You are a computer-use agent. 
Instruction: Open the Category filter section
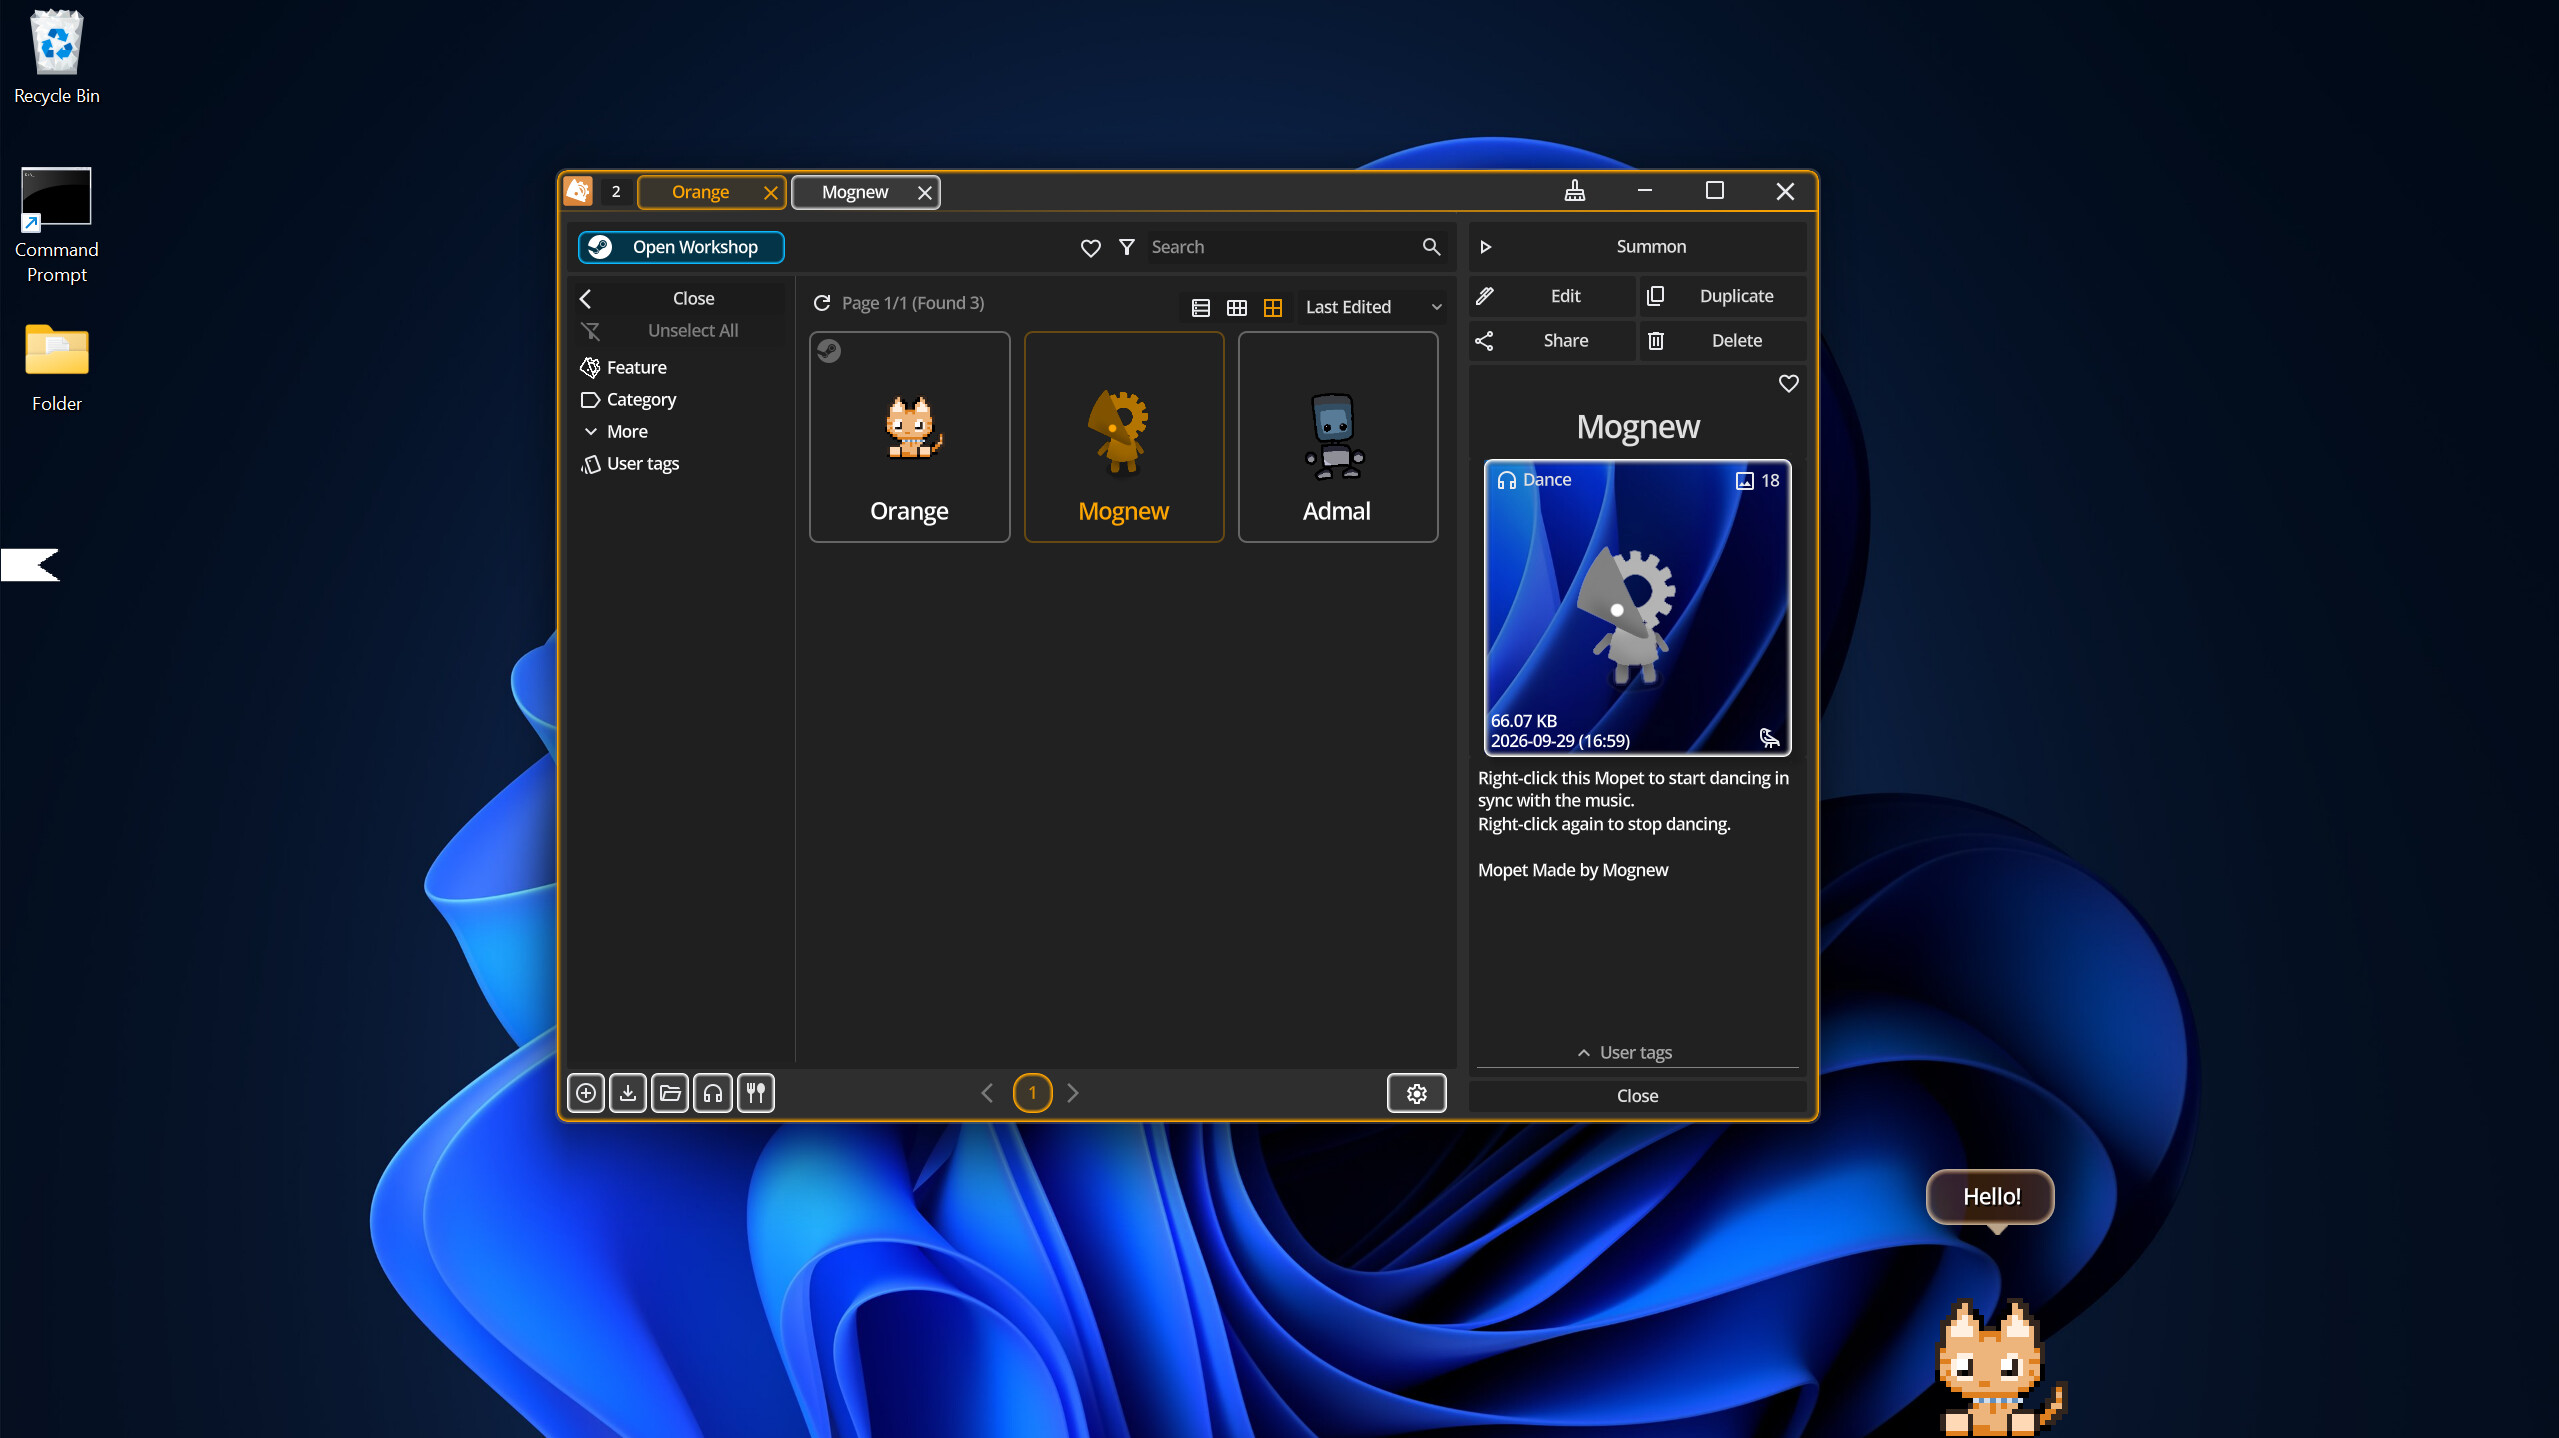pyautogui.click(x=629, y=400)
